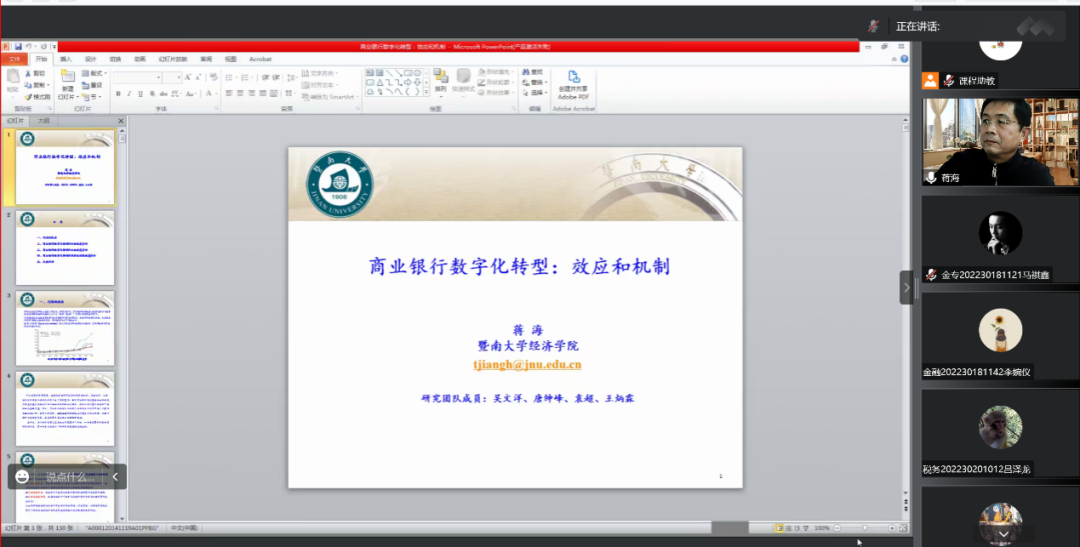Open the File (文件) button
This screenshot has width=1080, height=547.
coord(14,59)
